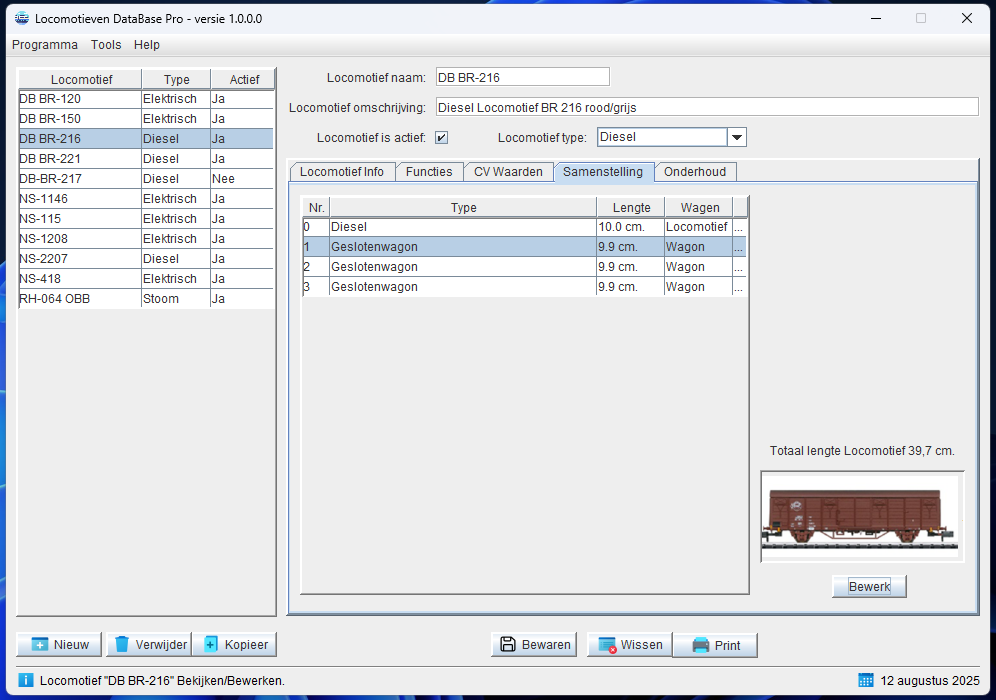Click the ellipsis cell in Geslotenwagon row 2
This screenshot has height=700, width=996.
739,267
